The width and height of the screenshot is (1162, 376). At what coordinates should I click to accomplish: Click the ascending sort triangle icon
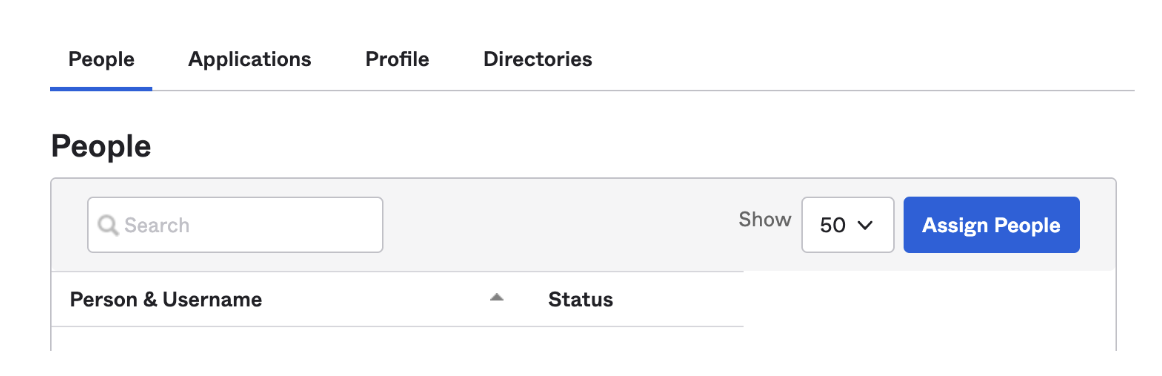(x=497, y=297)
